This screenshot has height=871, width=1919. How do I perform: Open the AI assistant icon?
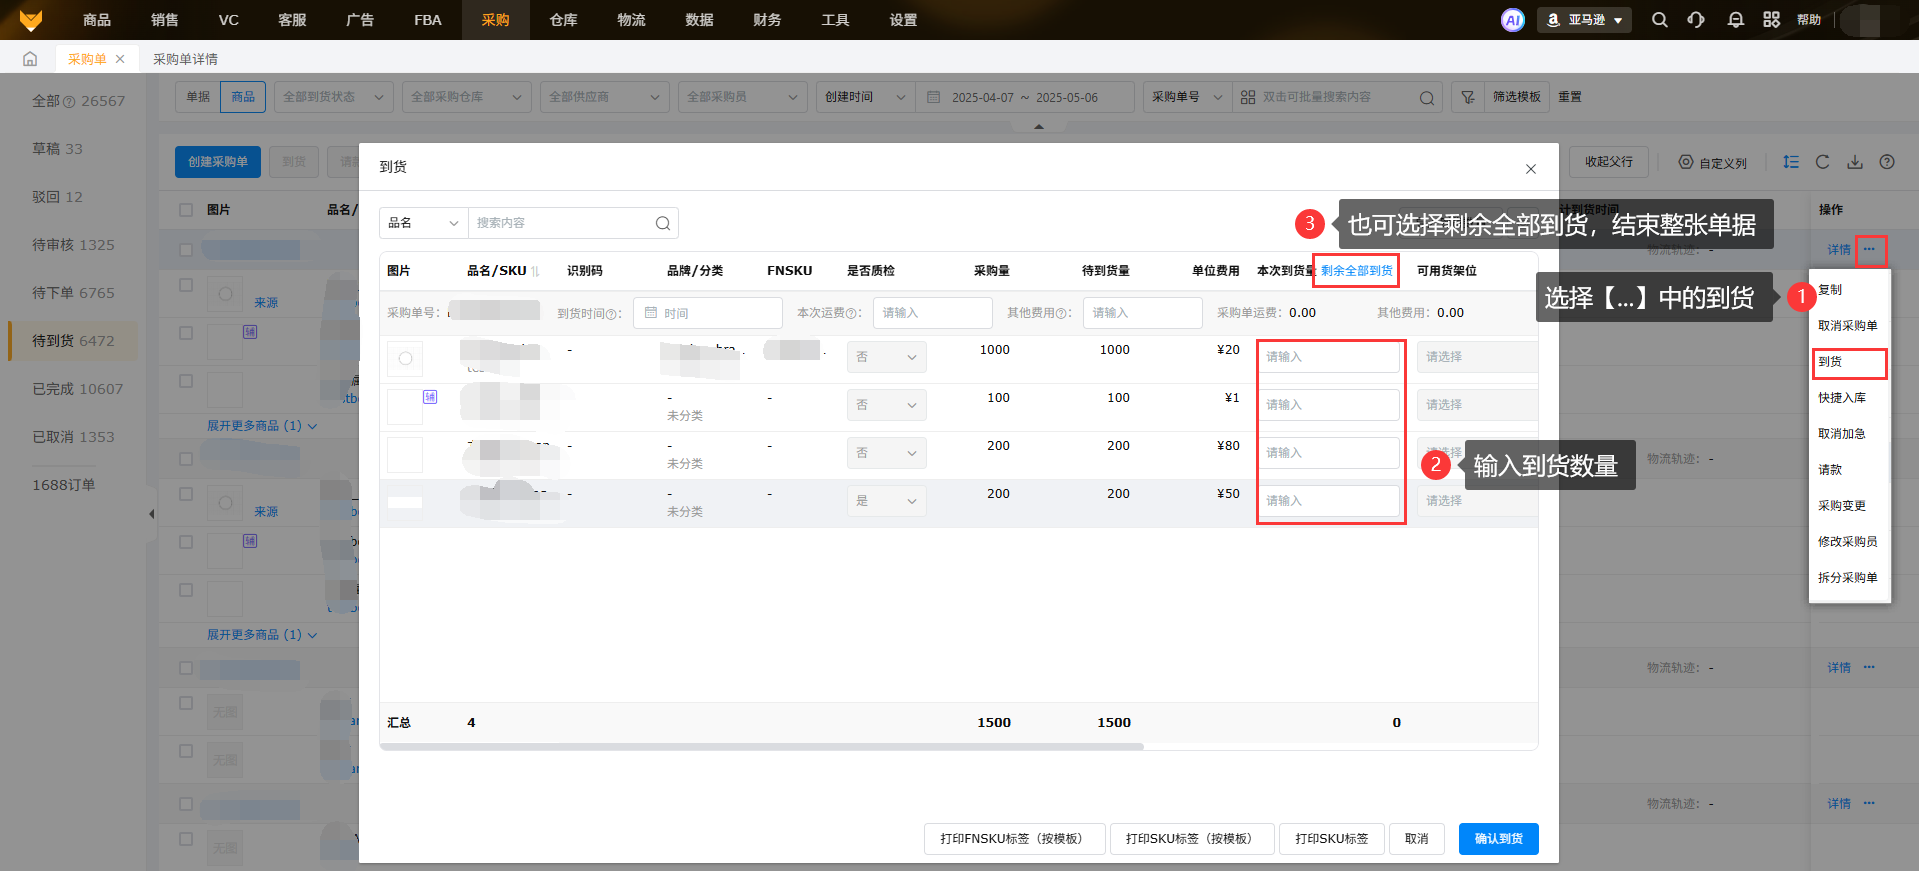tap(1512, 20)
